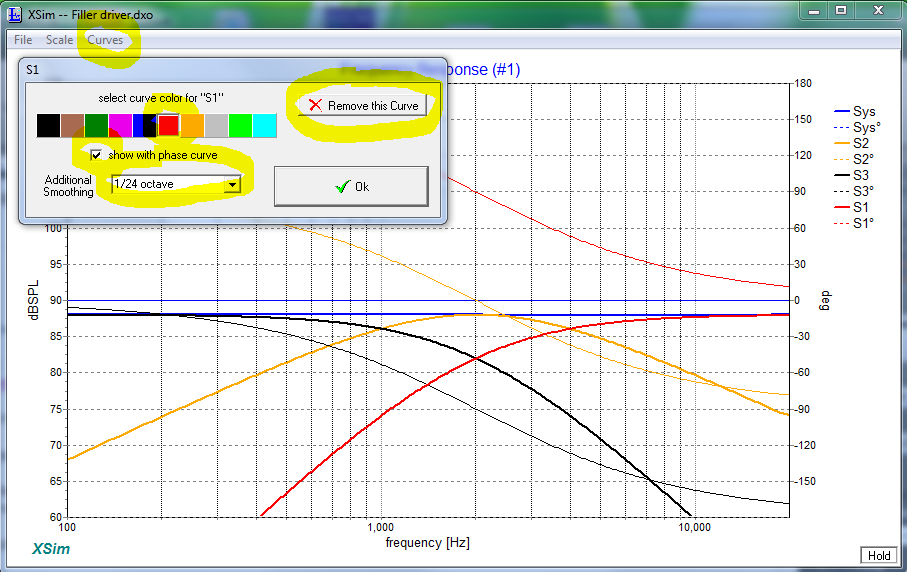Image resolution: width=907 pixels, height=572 pixels.
Task: Click the 10,000 frequency axis tick label
Action: point(694,527)
